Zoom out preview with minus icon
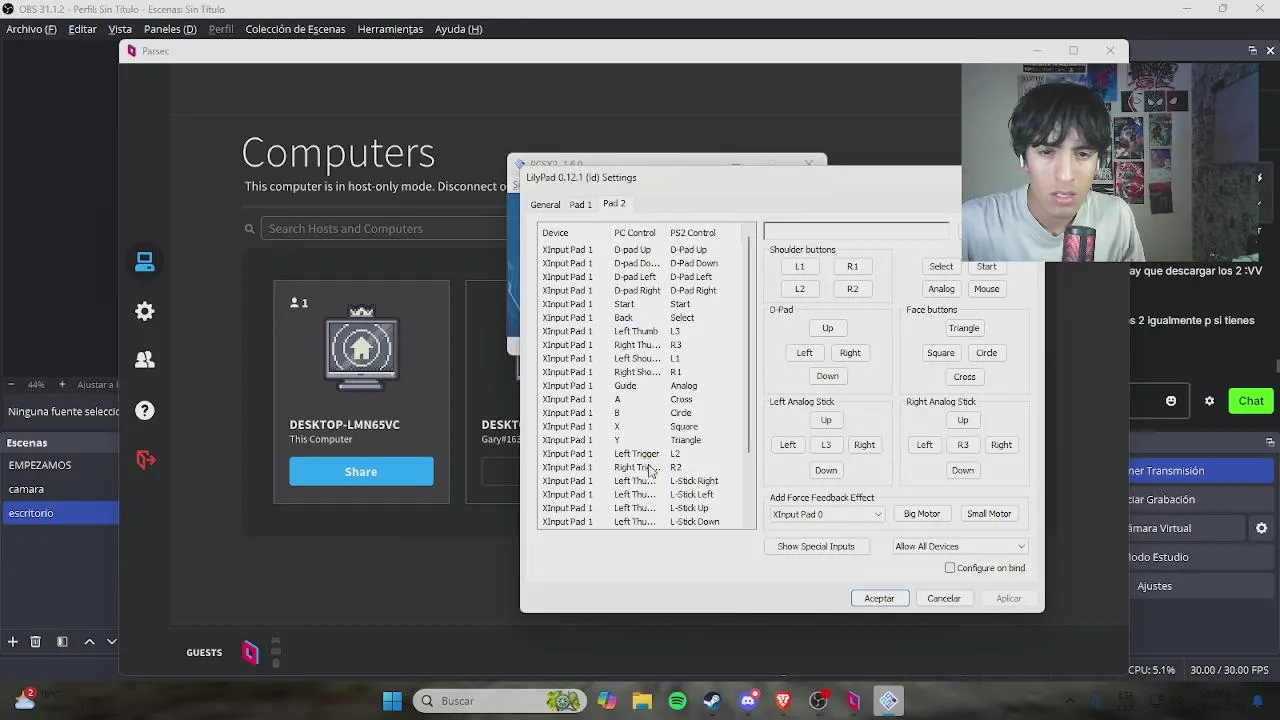 (x=11, y=384)
